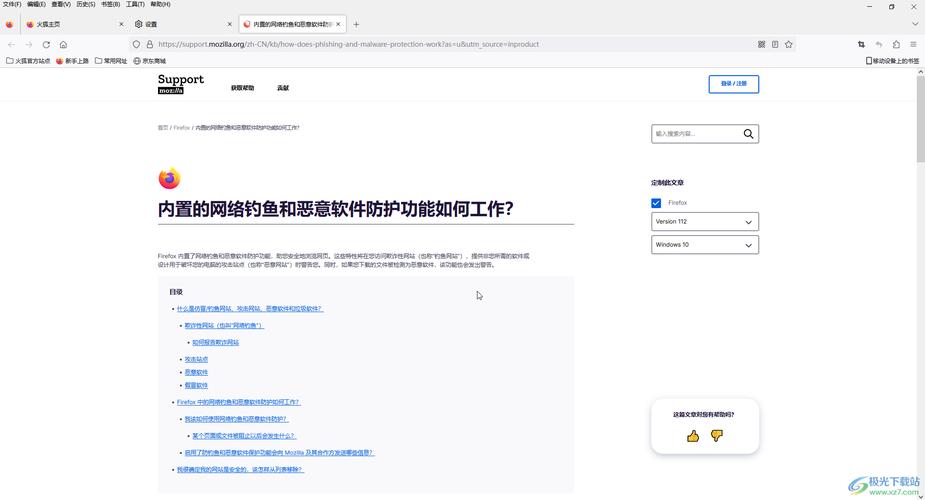Viewport: 925px width, 500px height.
Task: Open first contents link about phishing sites
Action: pos(250,308)
